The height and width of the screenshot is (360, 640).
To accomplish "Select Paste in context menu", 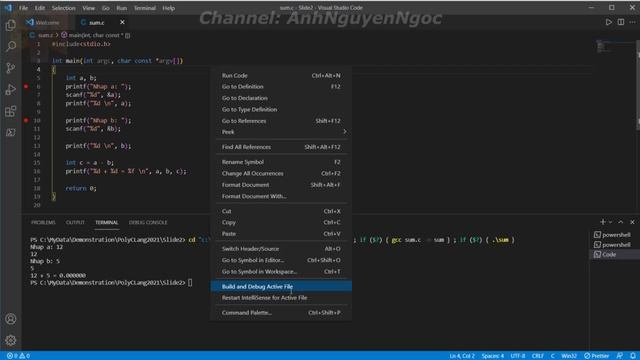I will pyautogui.click(x=281, y=234).
